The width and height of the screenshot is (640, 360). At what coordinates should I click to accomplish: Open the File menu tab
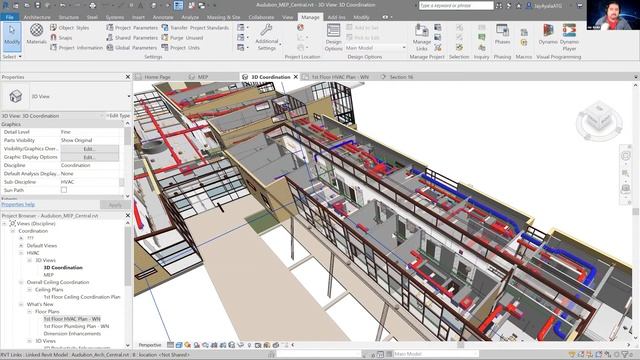point(9,17)
